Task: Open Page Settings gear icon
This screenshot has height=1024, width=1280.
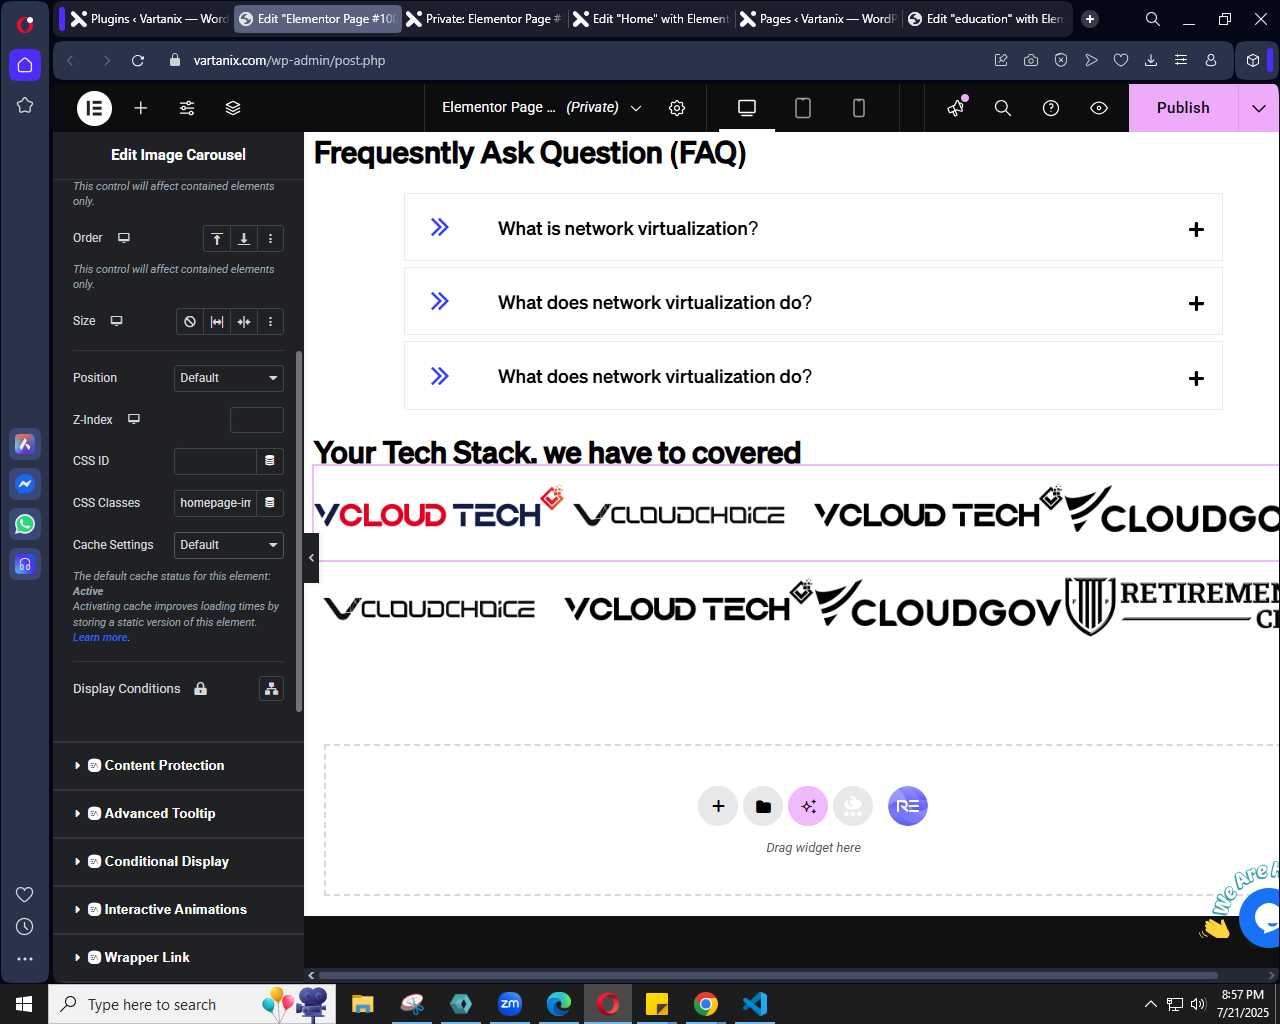Action: tap(677, 108)
